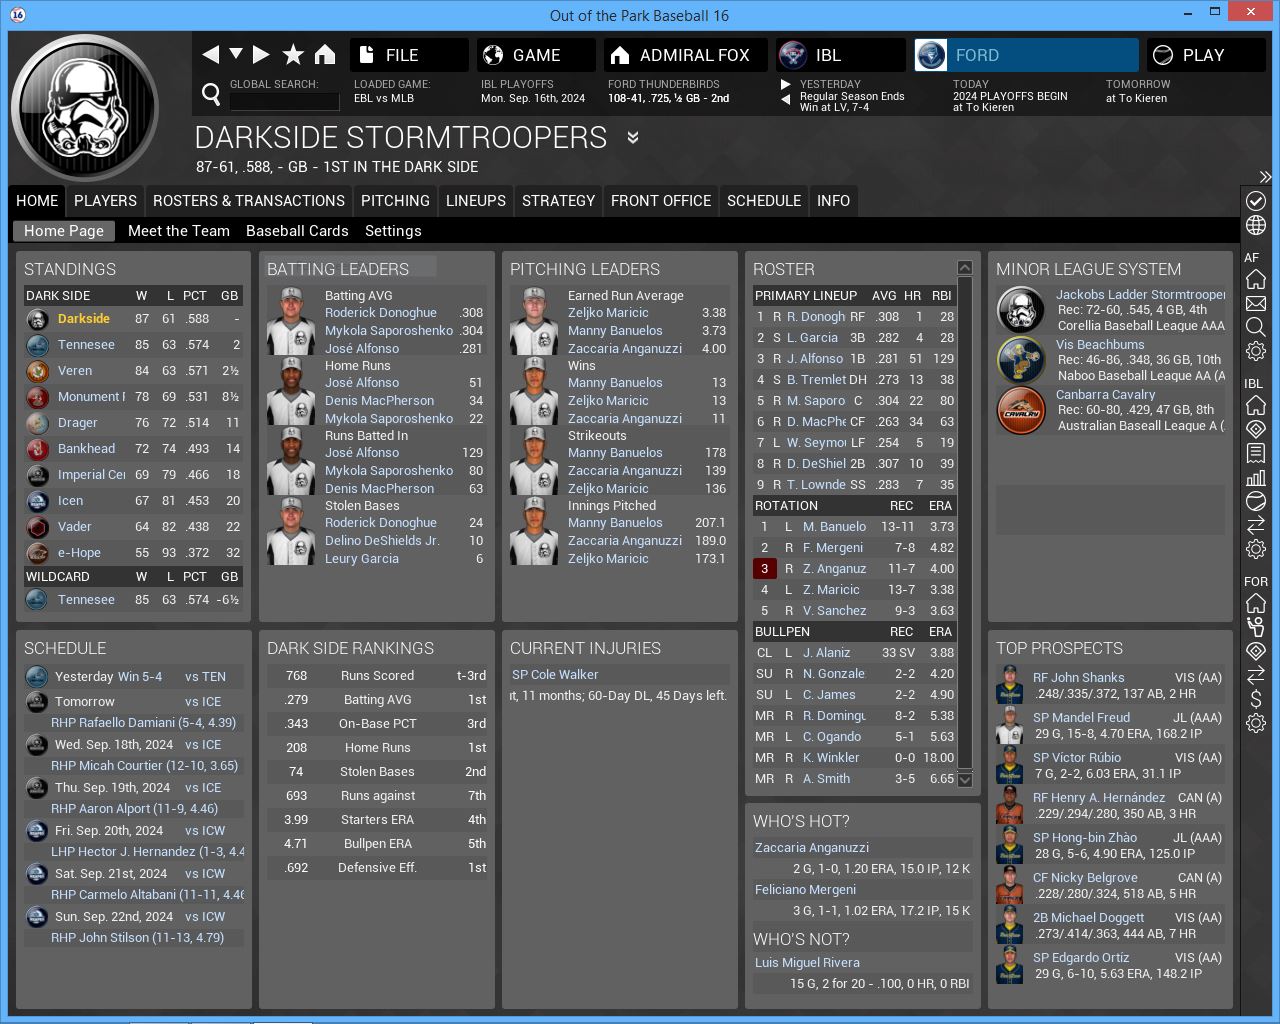Open the Jackobs Ladder Stormtroopers affiliate link
The image size is (1280, 1024).
1141,295
